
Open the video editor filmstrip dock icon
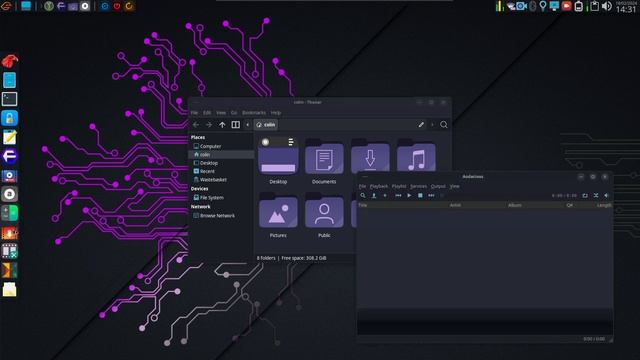[x=9, y=251]
